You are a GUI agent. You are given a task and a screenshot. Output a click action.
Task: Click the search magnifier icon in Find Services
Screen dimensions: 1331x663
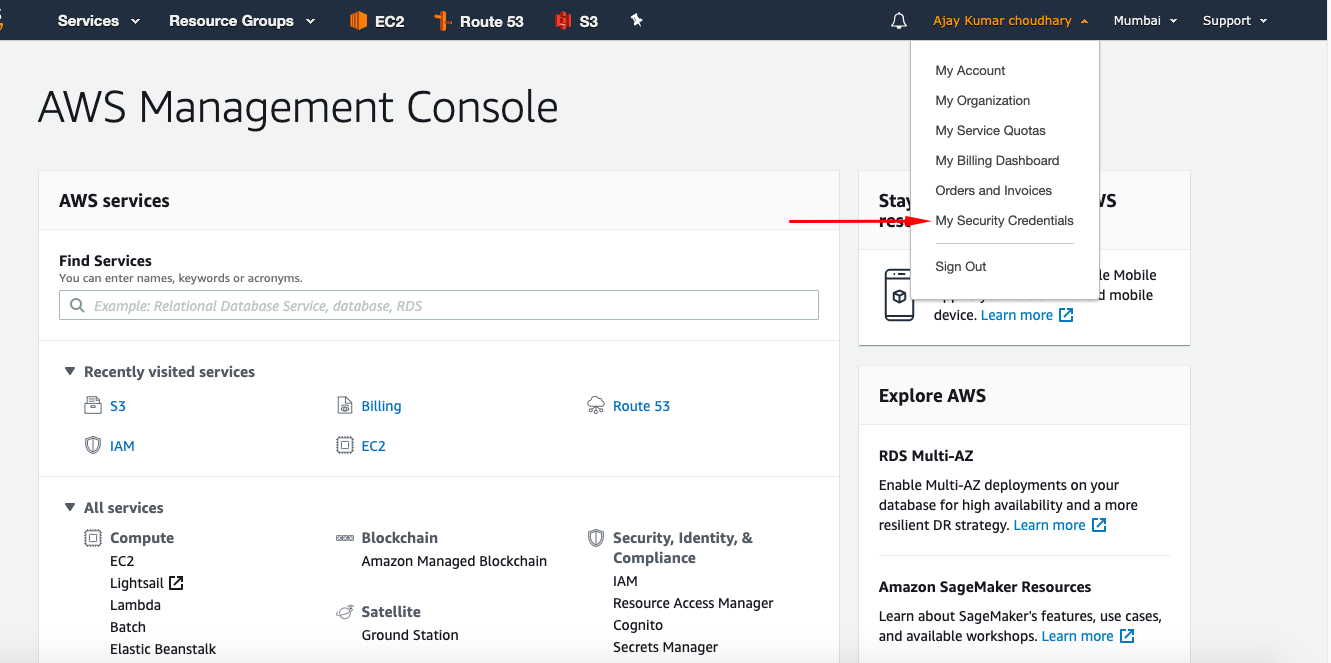[x=77, y=305]
